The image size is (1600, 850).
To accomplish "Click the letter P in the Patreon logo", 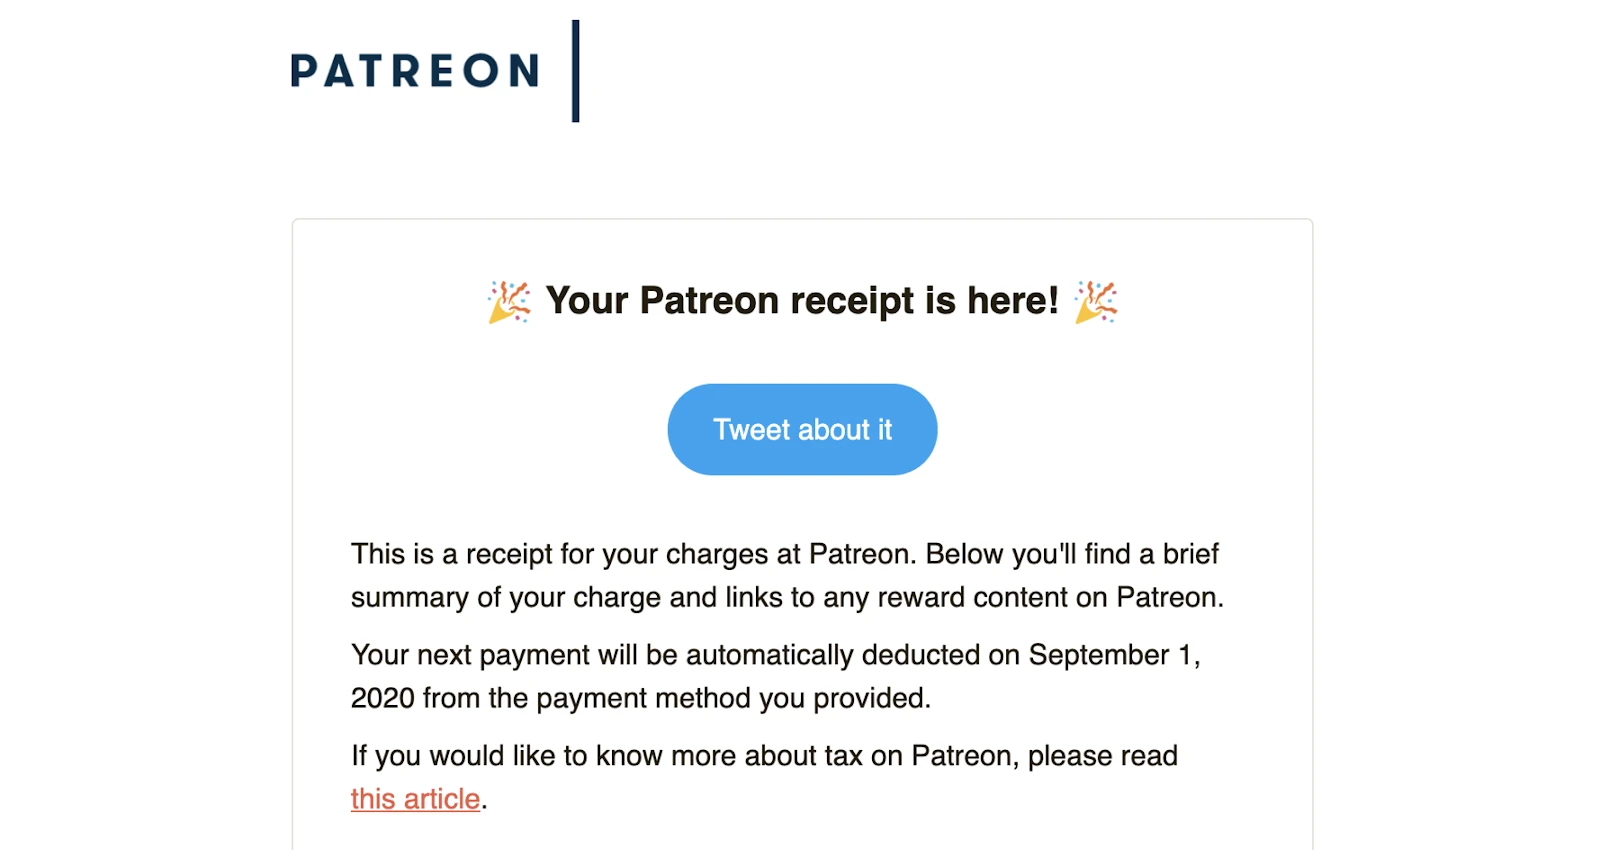I will click(x=304, y=71).
